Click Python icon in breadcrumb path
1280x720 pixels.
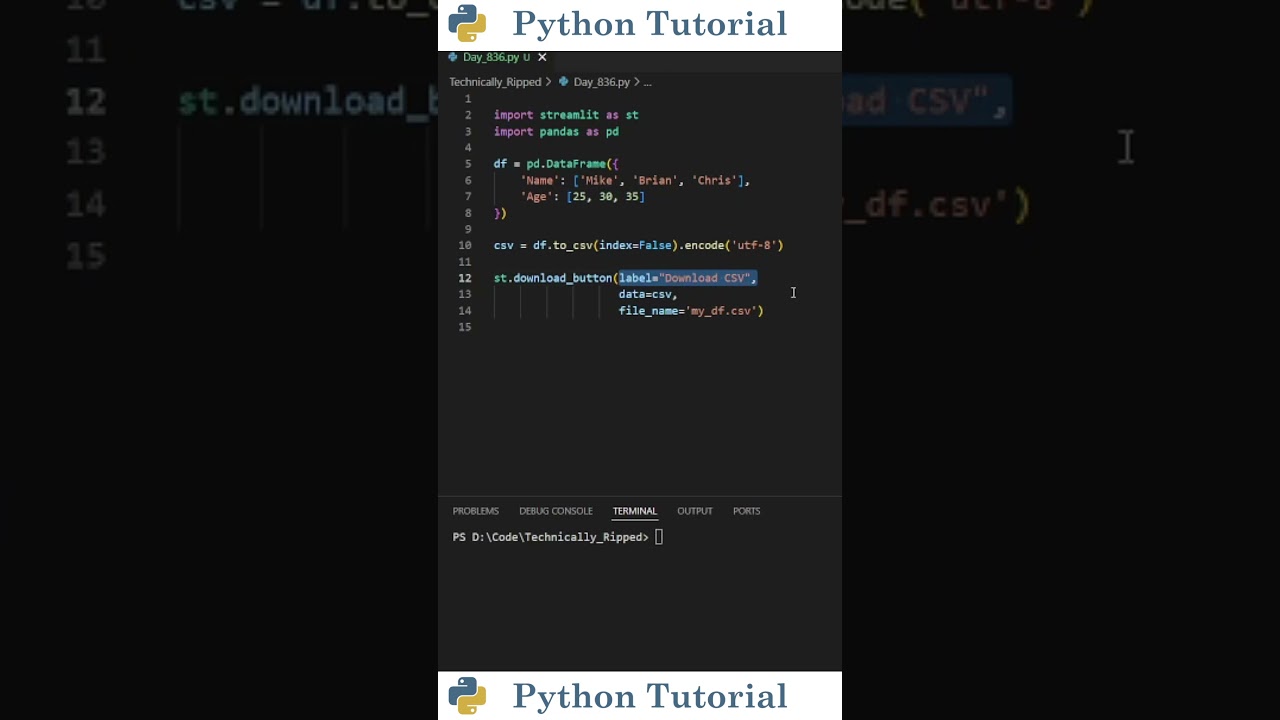point(564,82)
